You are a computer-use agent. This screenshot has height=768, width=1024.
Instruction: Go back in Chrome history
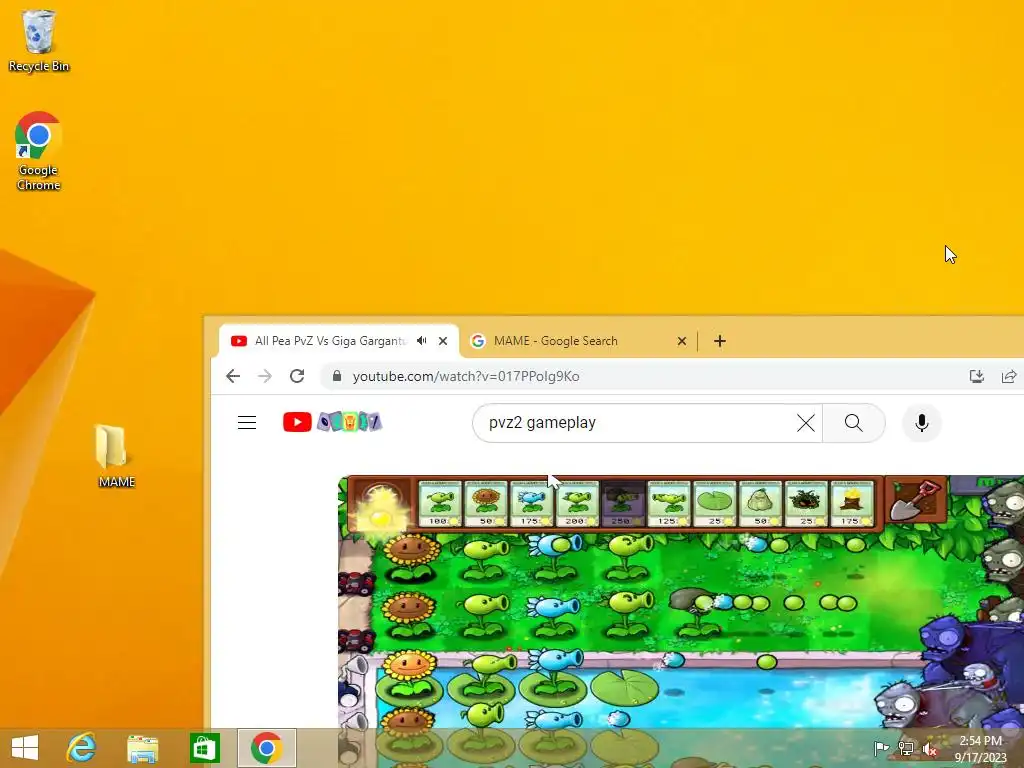pyautogui.click(x=233, y=376)
